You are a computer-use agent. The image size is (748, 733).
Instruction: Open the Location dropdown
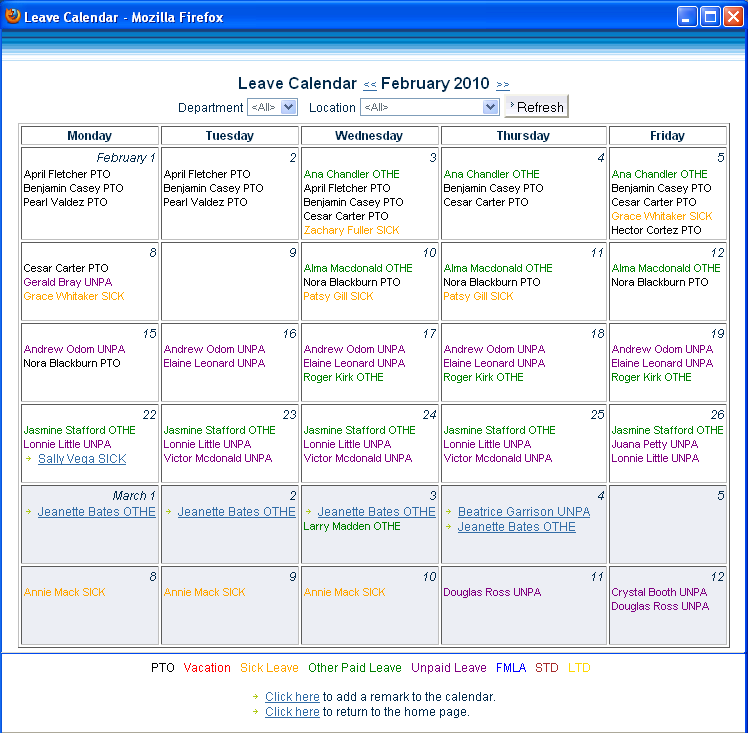pos(429,107)
